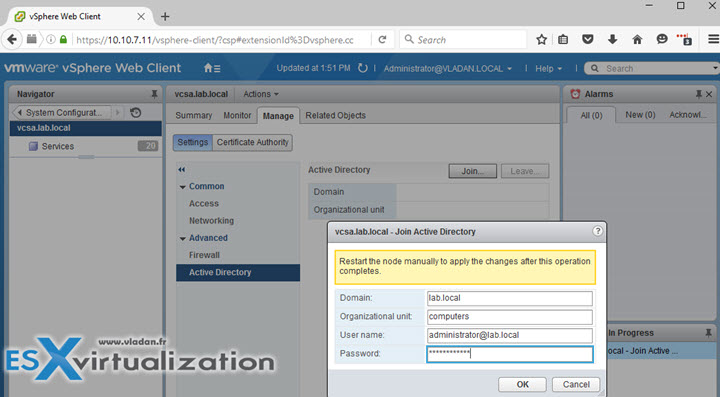The height and width of the screenshot is (397, 720).
Task: Click the Navigator forward arrow
Action: pos(118,112)
